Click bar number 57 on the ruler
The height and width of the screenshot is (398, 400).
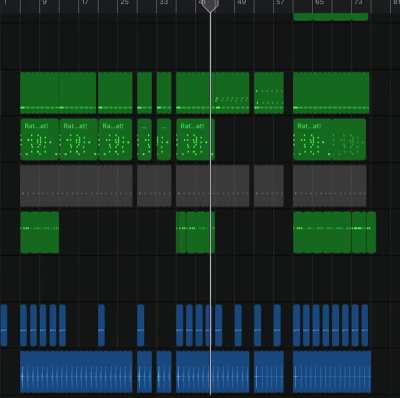coord(281,3)
